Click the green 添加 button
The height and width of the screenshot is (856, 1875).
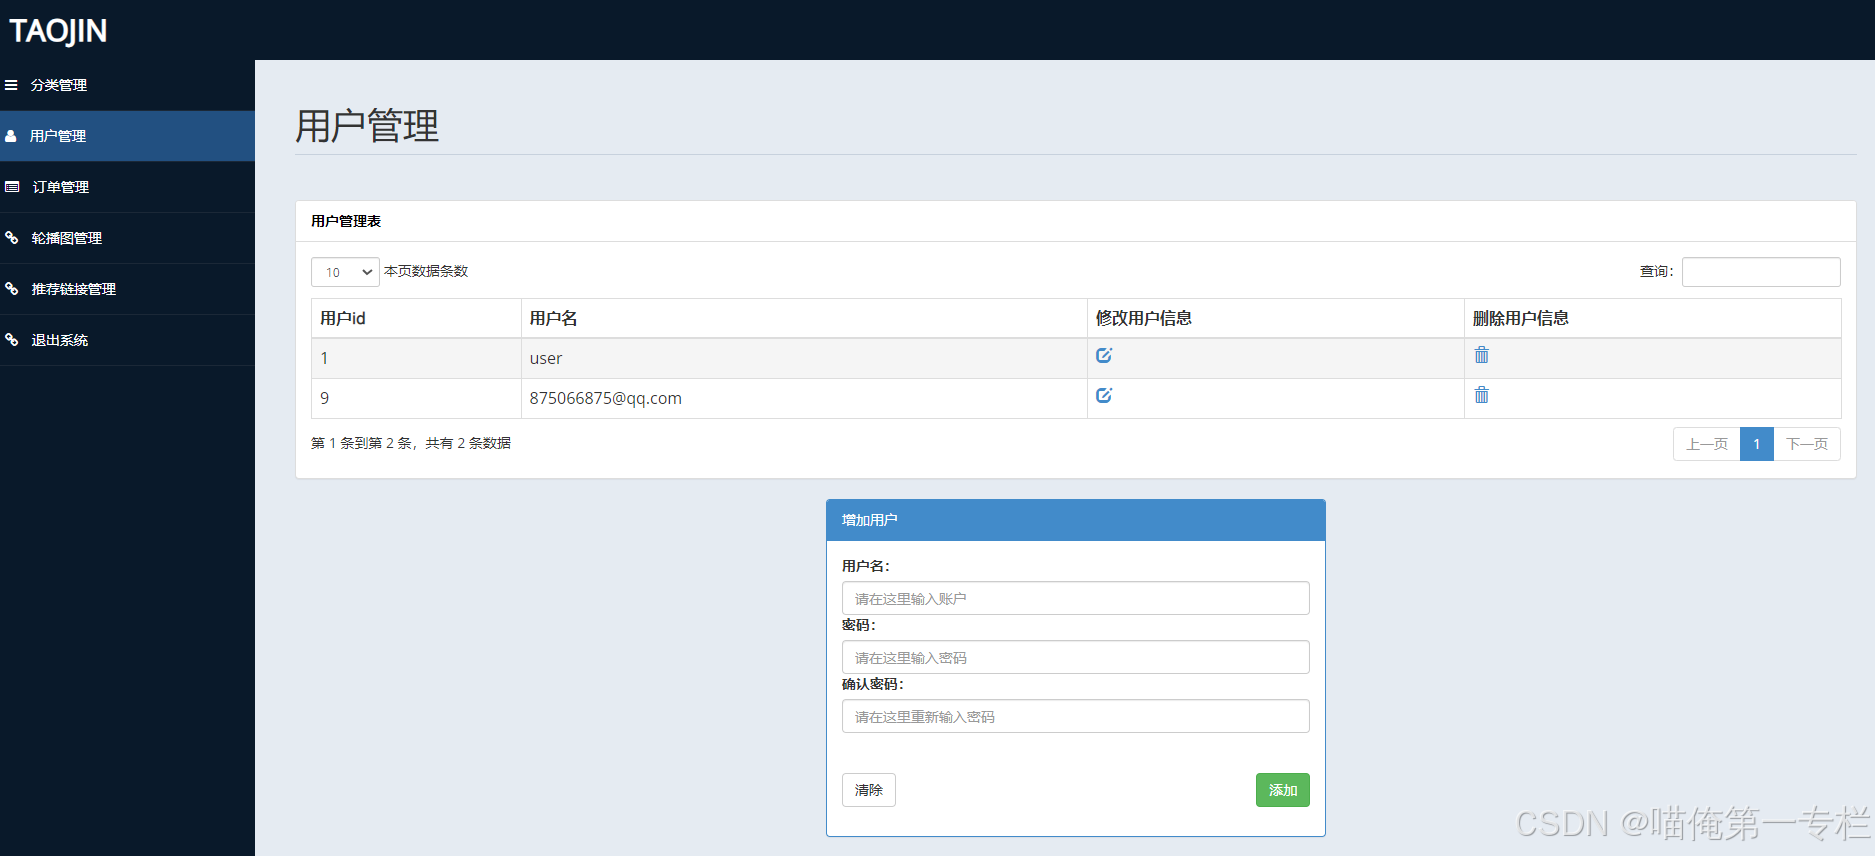[1283, 790]
